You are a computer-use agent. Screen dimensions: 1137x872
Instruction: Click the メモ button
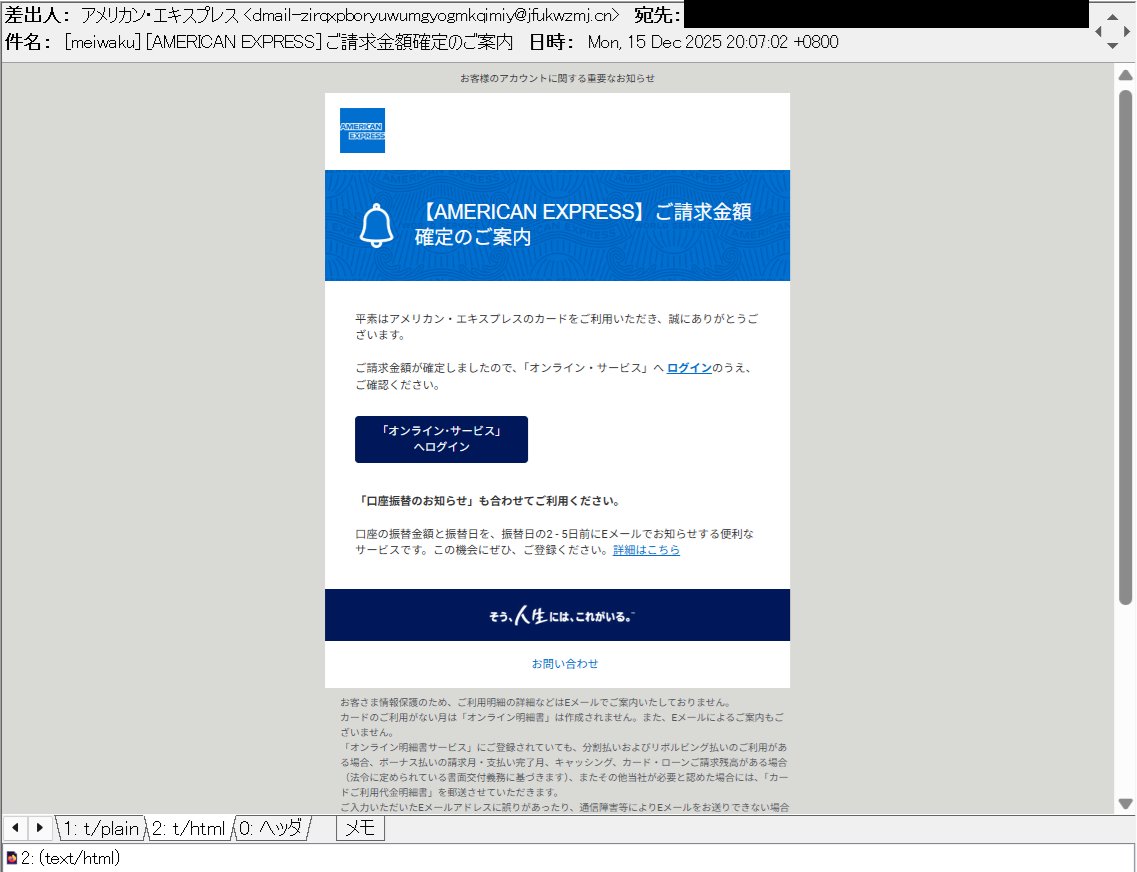pos(360,828)
